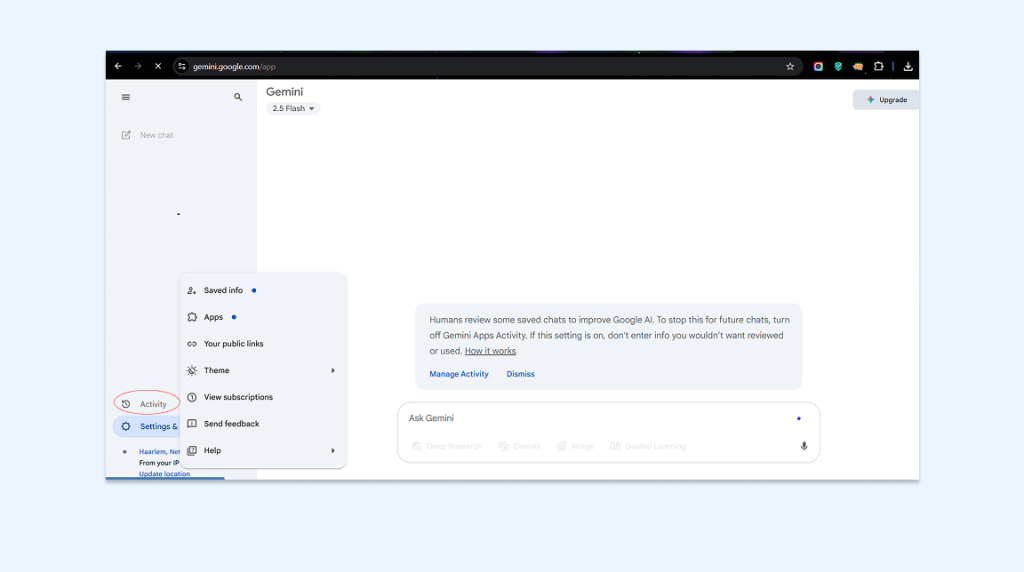Click the green shield extension icon

tap(838, 66)
